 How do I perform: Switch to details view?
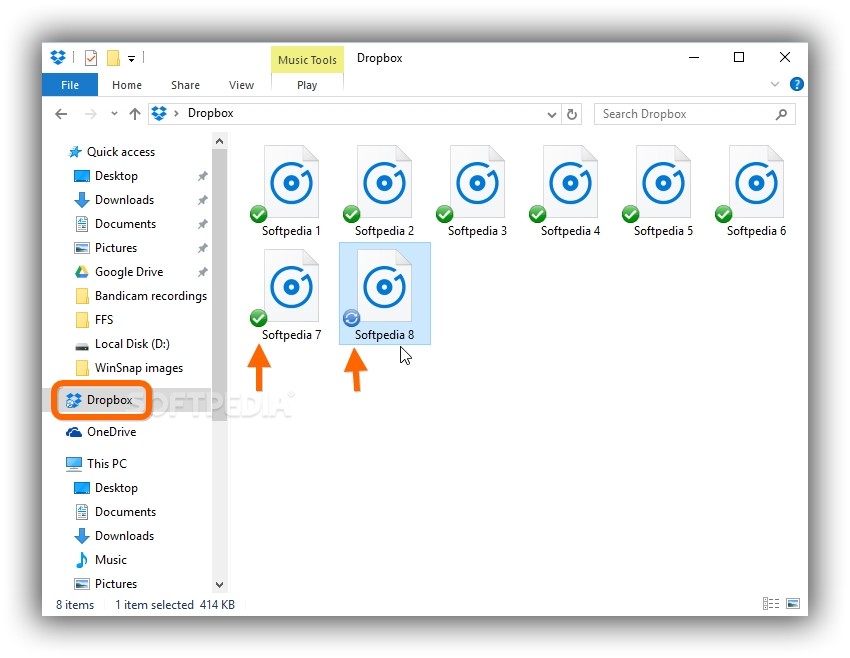(x=770, y=603)
